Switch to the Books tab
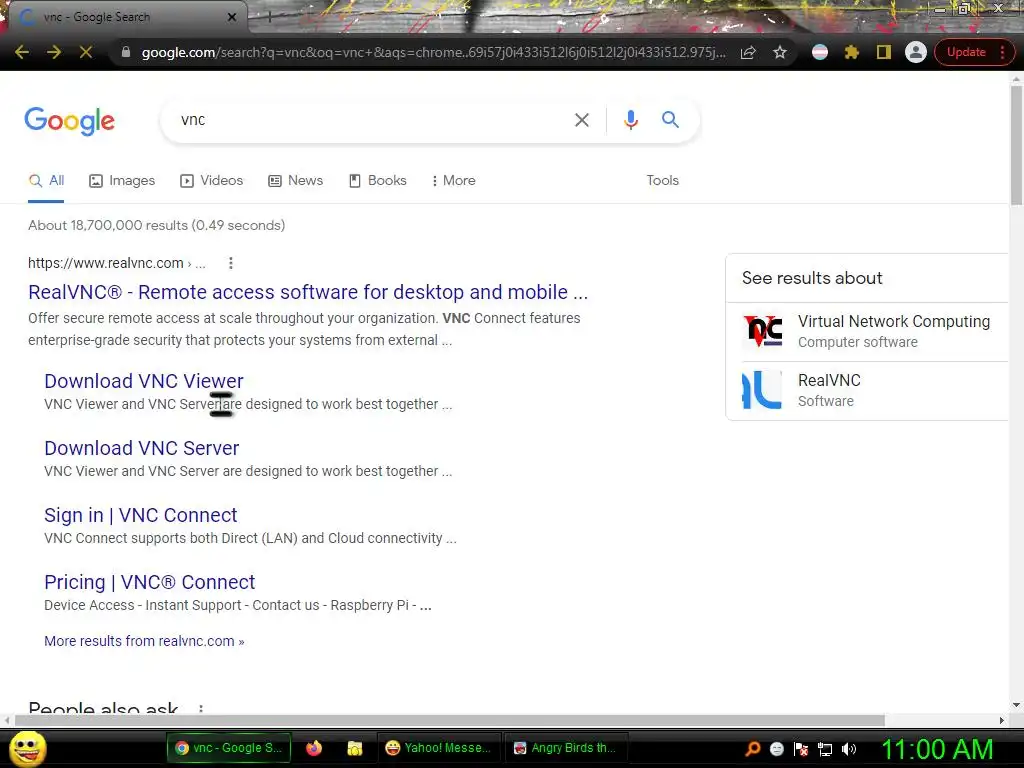Screen dimensions: 1024x768 (x=377, y=181)
